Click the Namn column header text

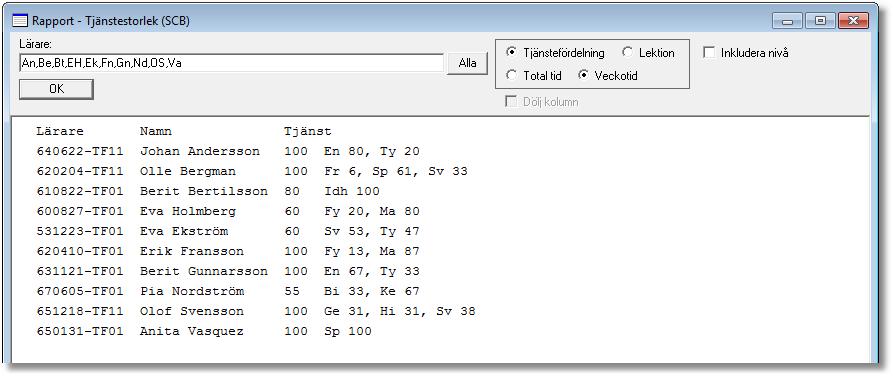pyautogui.click(x=156, y=132)
